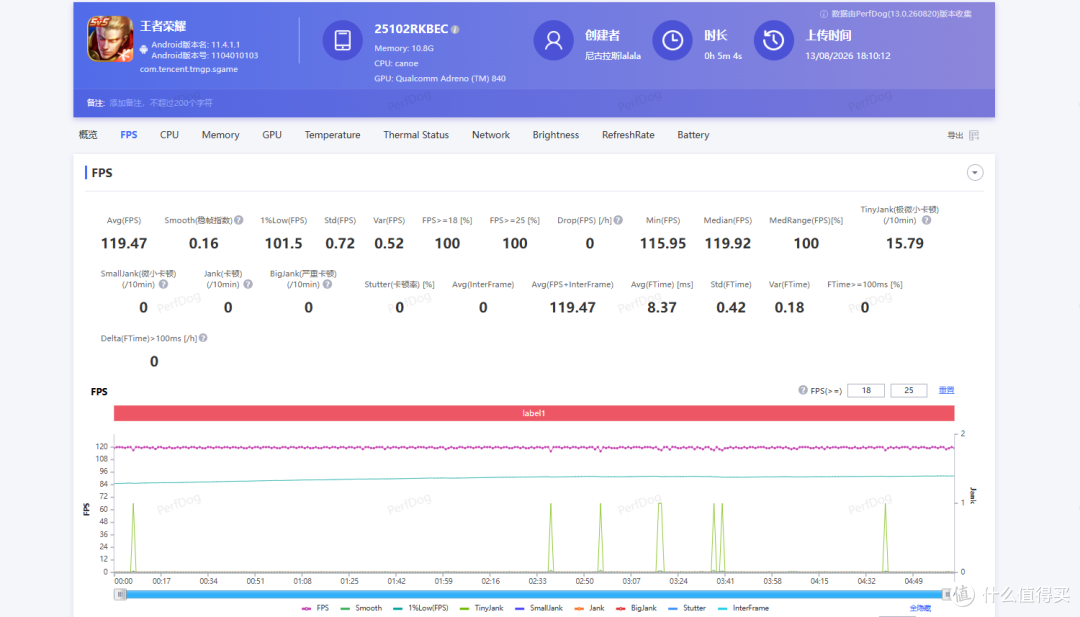Click the package name com.tencent.tmgp.sgame
1080x617 pixels.
click(189, 69)
